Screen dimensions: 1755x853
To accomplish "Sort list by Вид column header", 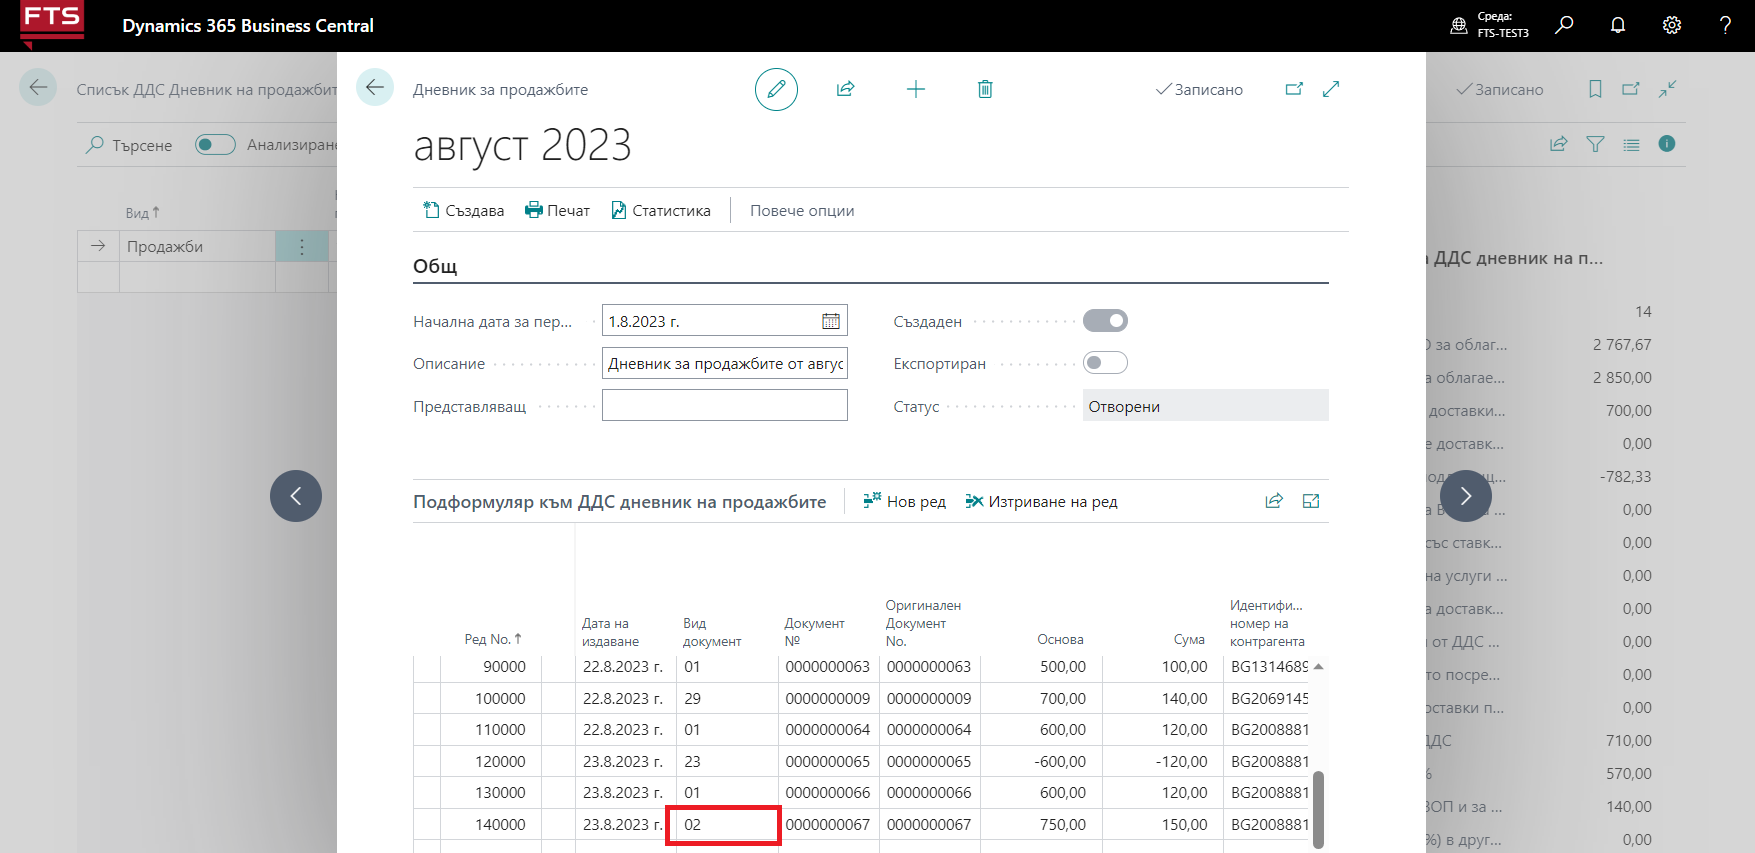I will [x=142, y=213].
